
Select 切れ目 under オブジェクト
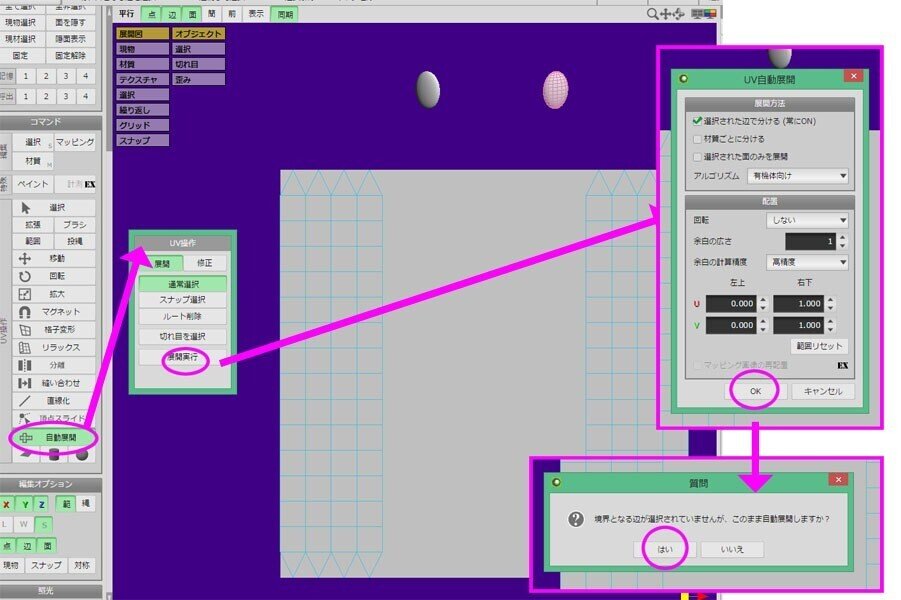pos(199,64)
